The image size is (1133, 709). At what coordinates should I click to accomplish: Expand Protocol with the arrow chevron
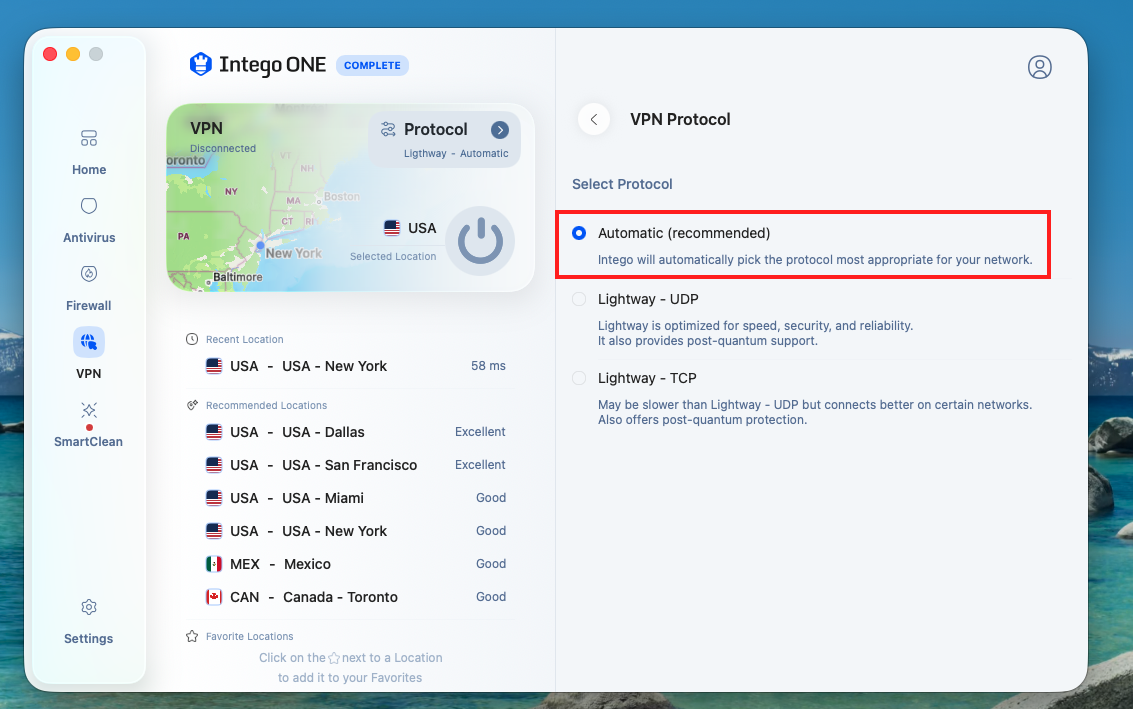[x=500, y=129]
